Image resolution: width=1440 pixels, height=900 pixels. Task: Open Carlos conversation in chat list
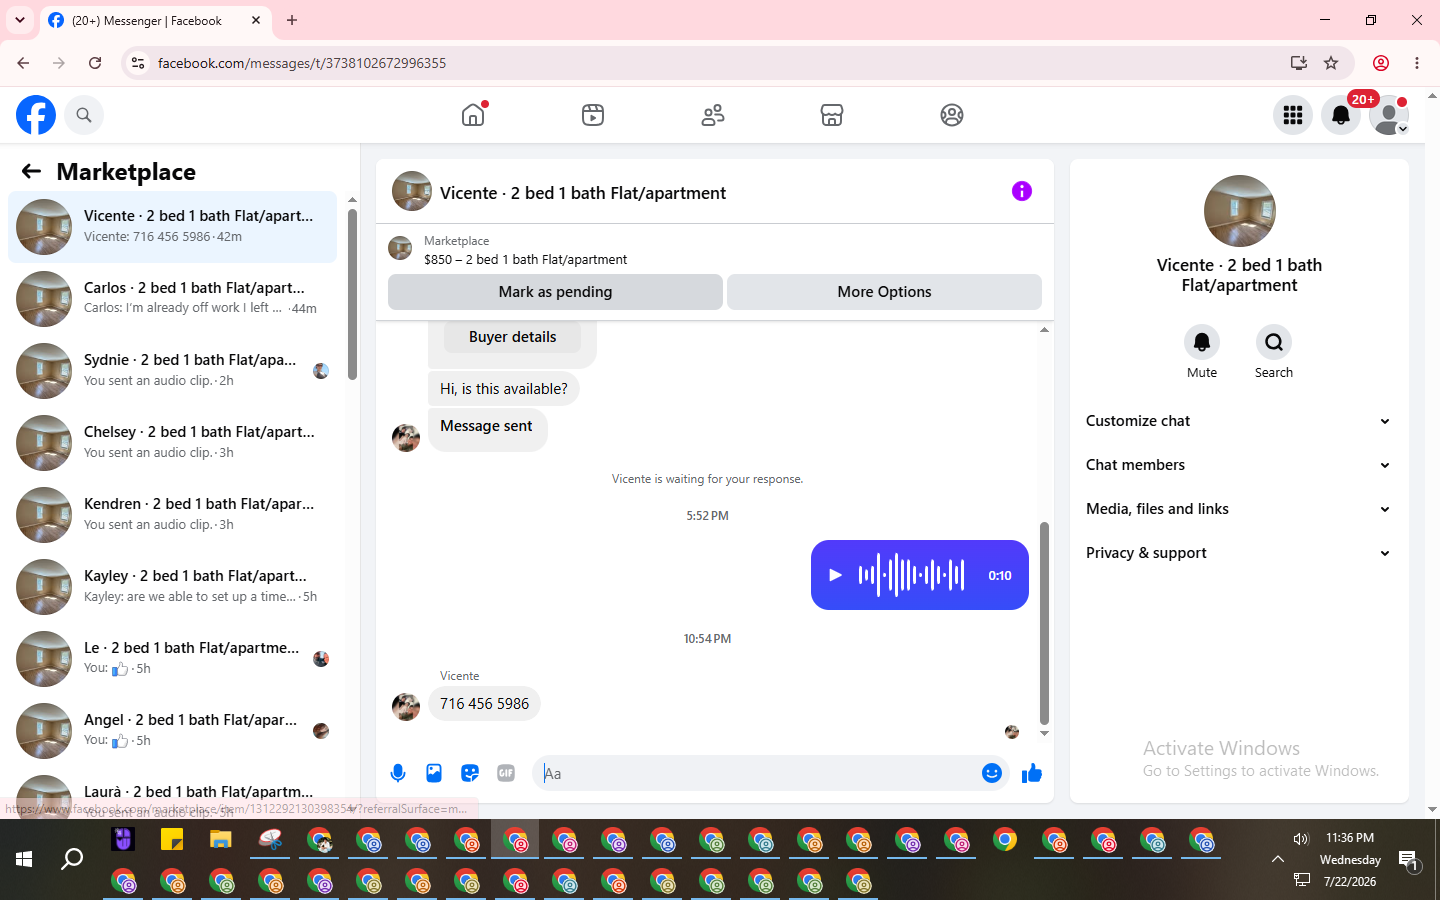point(173,299)
